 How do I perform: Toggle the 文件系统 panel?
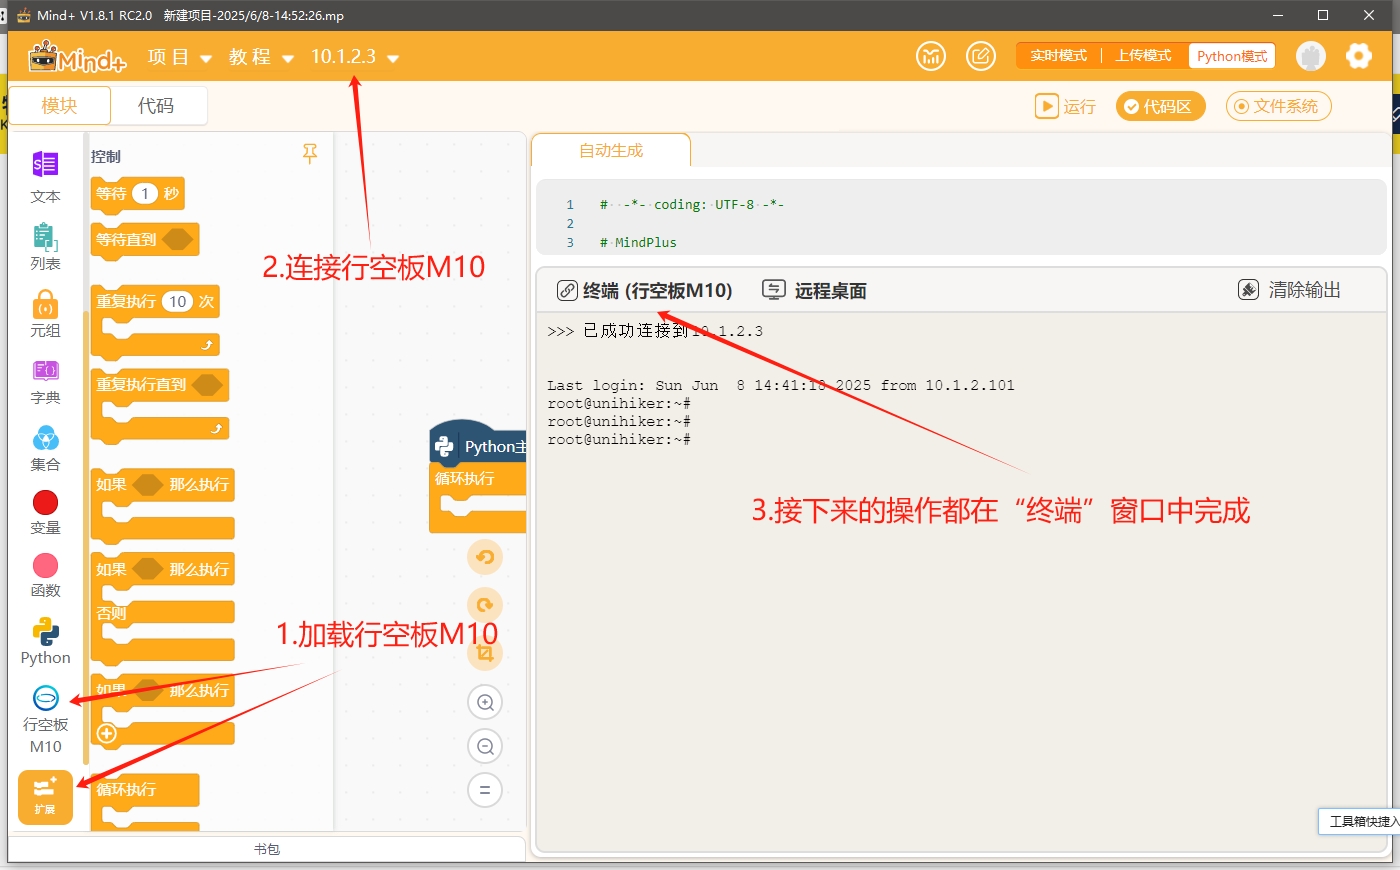click(x=1278, y=106)
